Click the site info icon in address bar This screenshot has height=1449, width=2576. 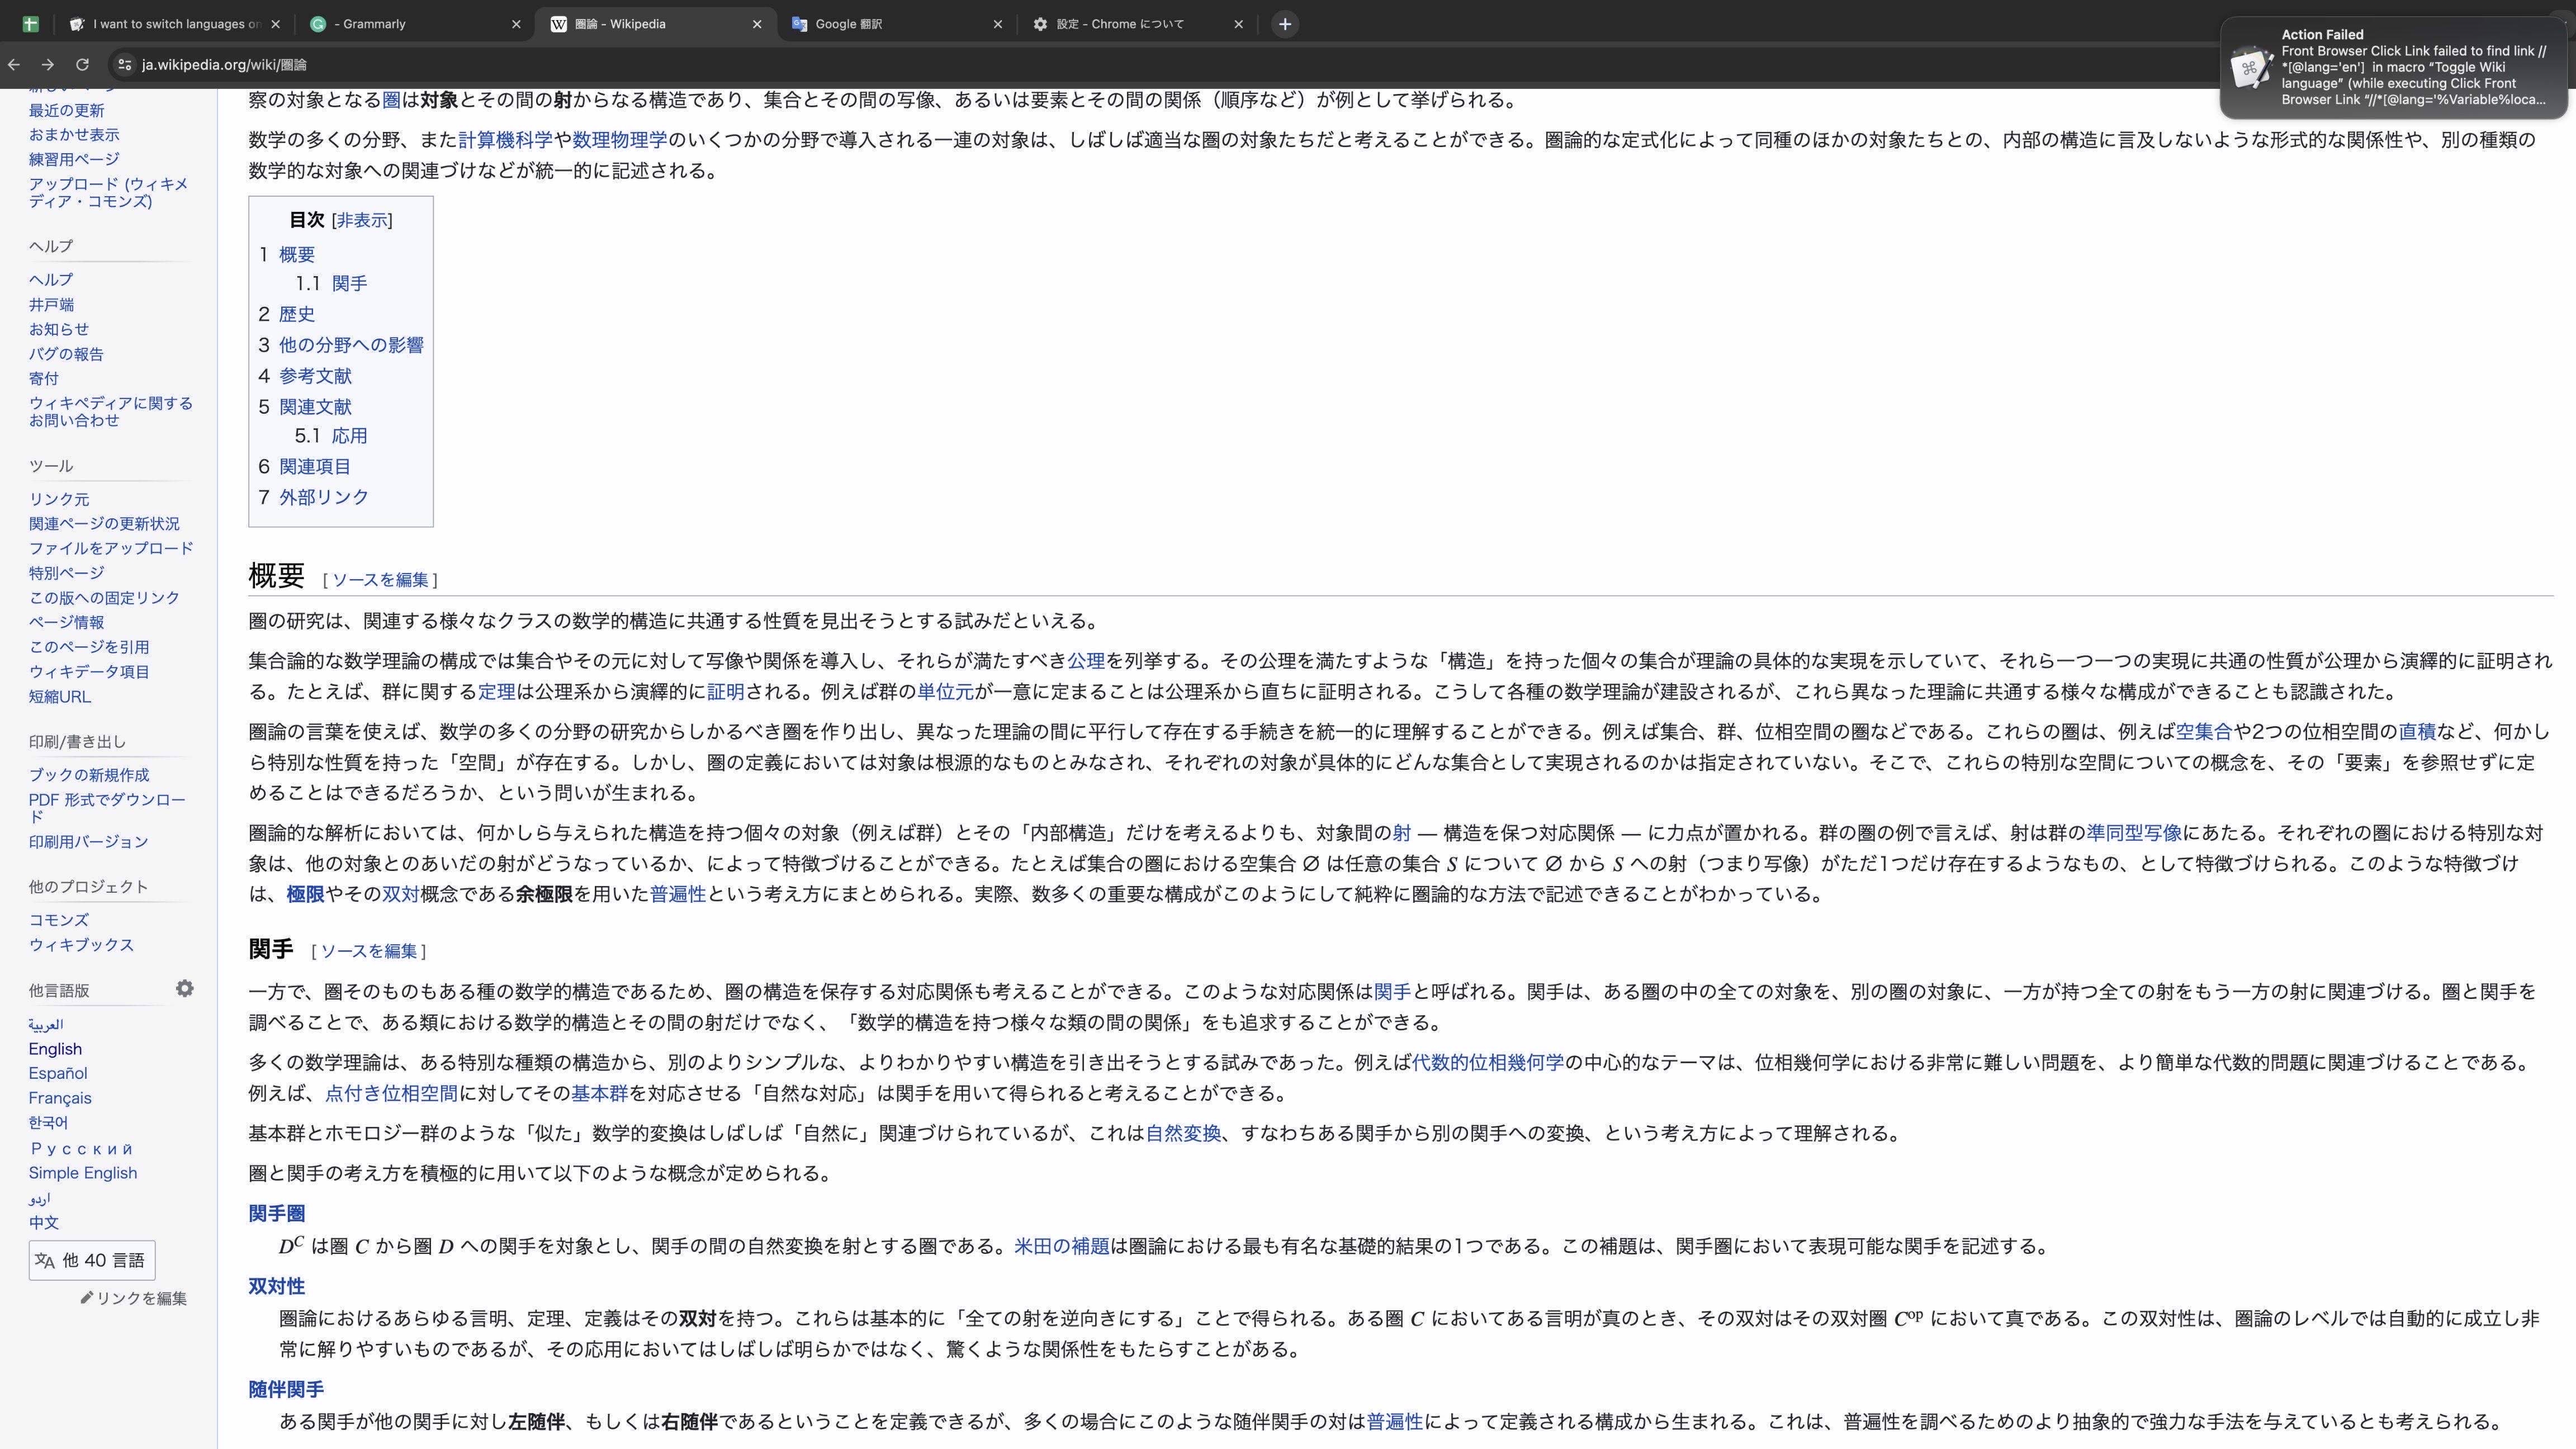(x=123, y=65)
